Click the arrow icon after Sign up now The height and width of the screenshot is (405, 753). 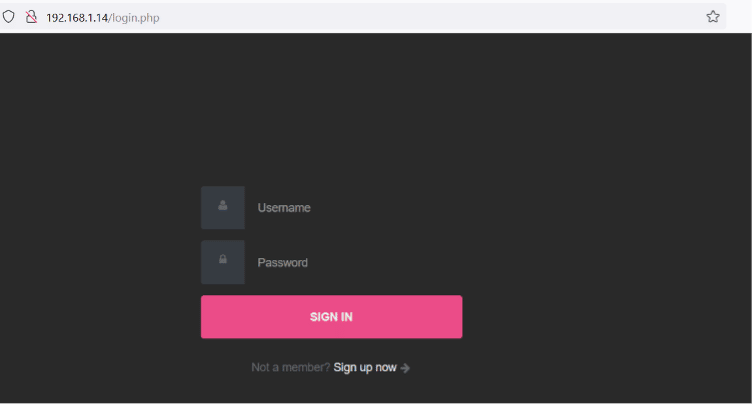[x=405, y=368]
